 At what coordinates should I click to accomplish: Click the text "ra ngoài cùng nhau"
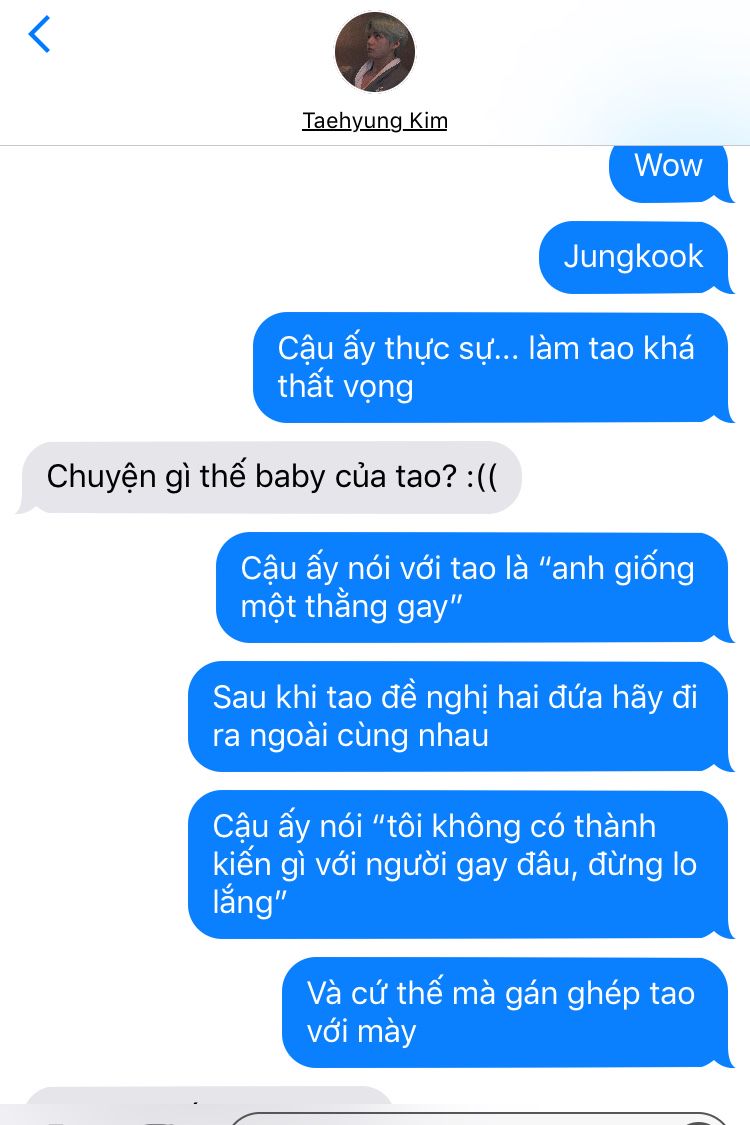coord(351,736)
